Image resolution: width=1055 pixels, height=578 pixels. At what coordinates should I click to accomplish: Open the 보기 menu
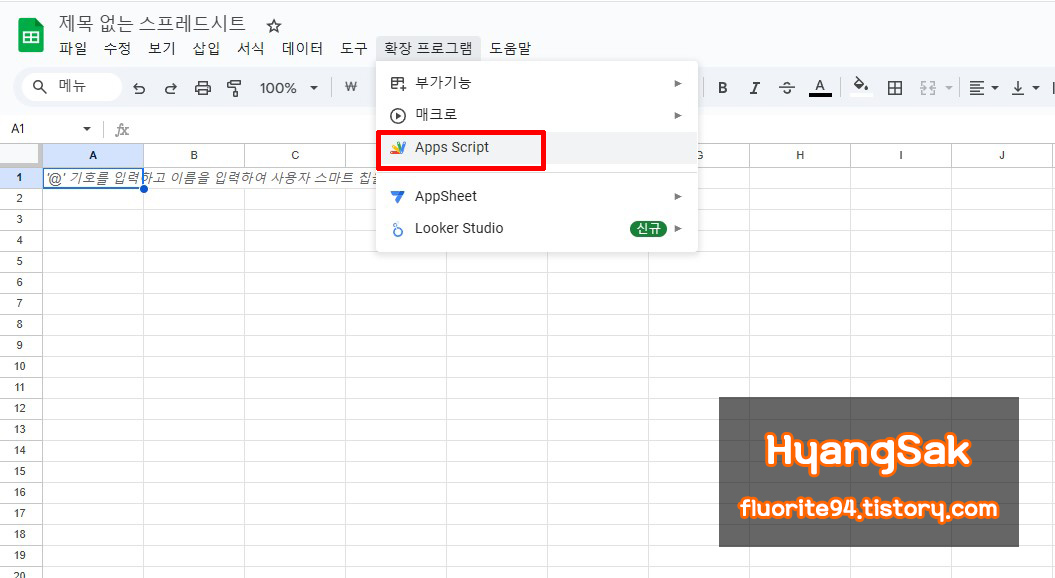(161, 48)
